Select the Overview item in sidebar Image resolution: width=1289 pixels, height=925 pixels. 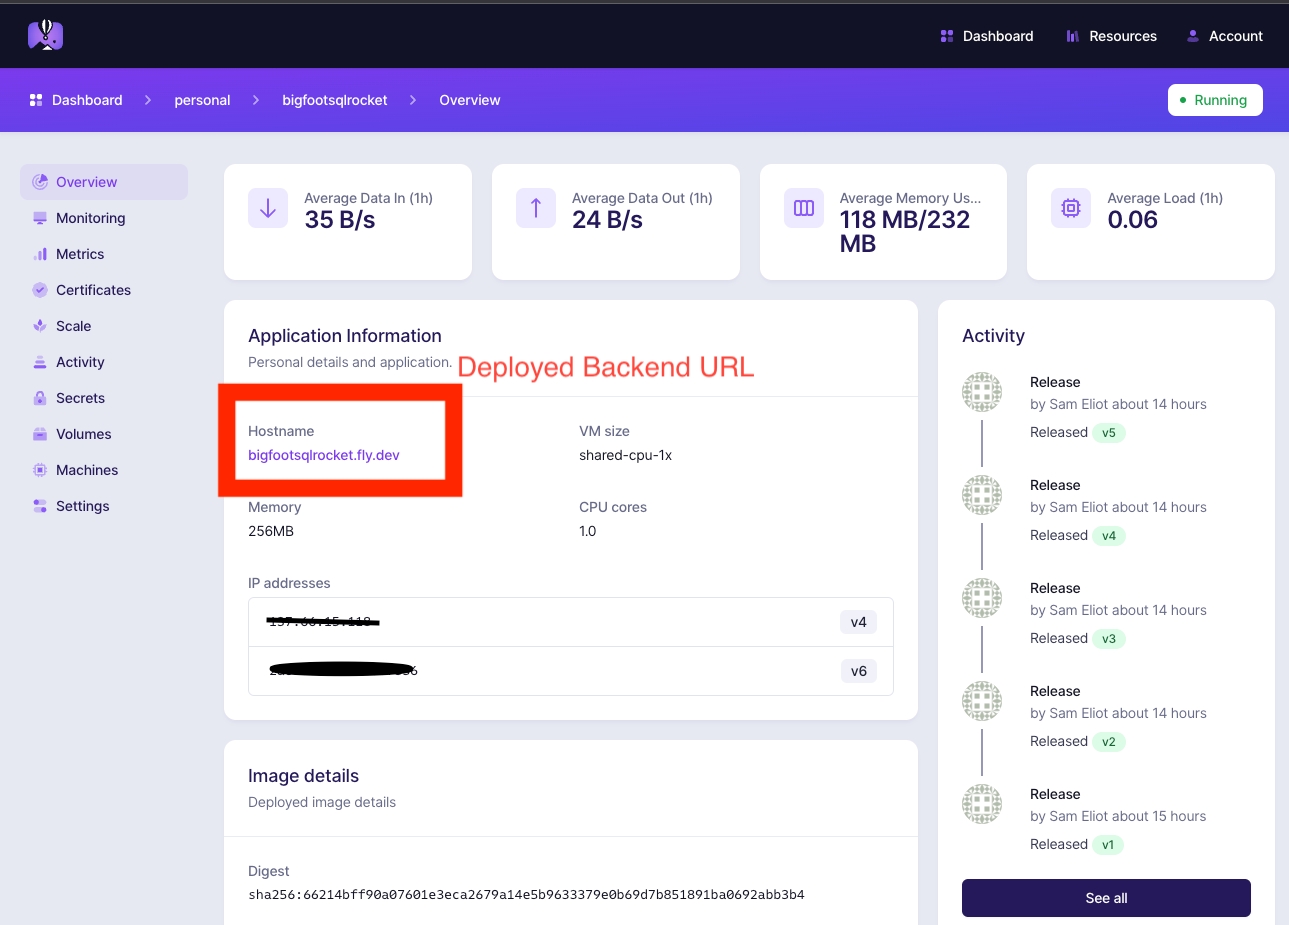click(x=86, y=182)
